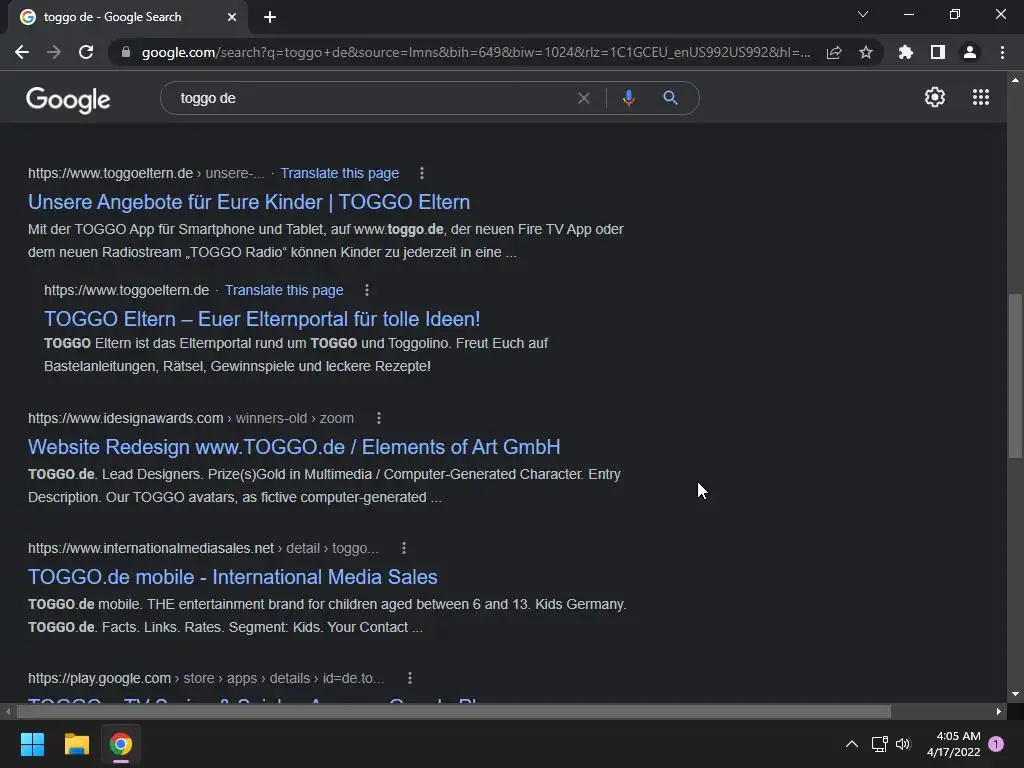Bookmark this tab with the star icon

[x=866, y=52]
